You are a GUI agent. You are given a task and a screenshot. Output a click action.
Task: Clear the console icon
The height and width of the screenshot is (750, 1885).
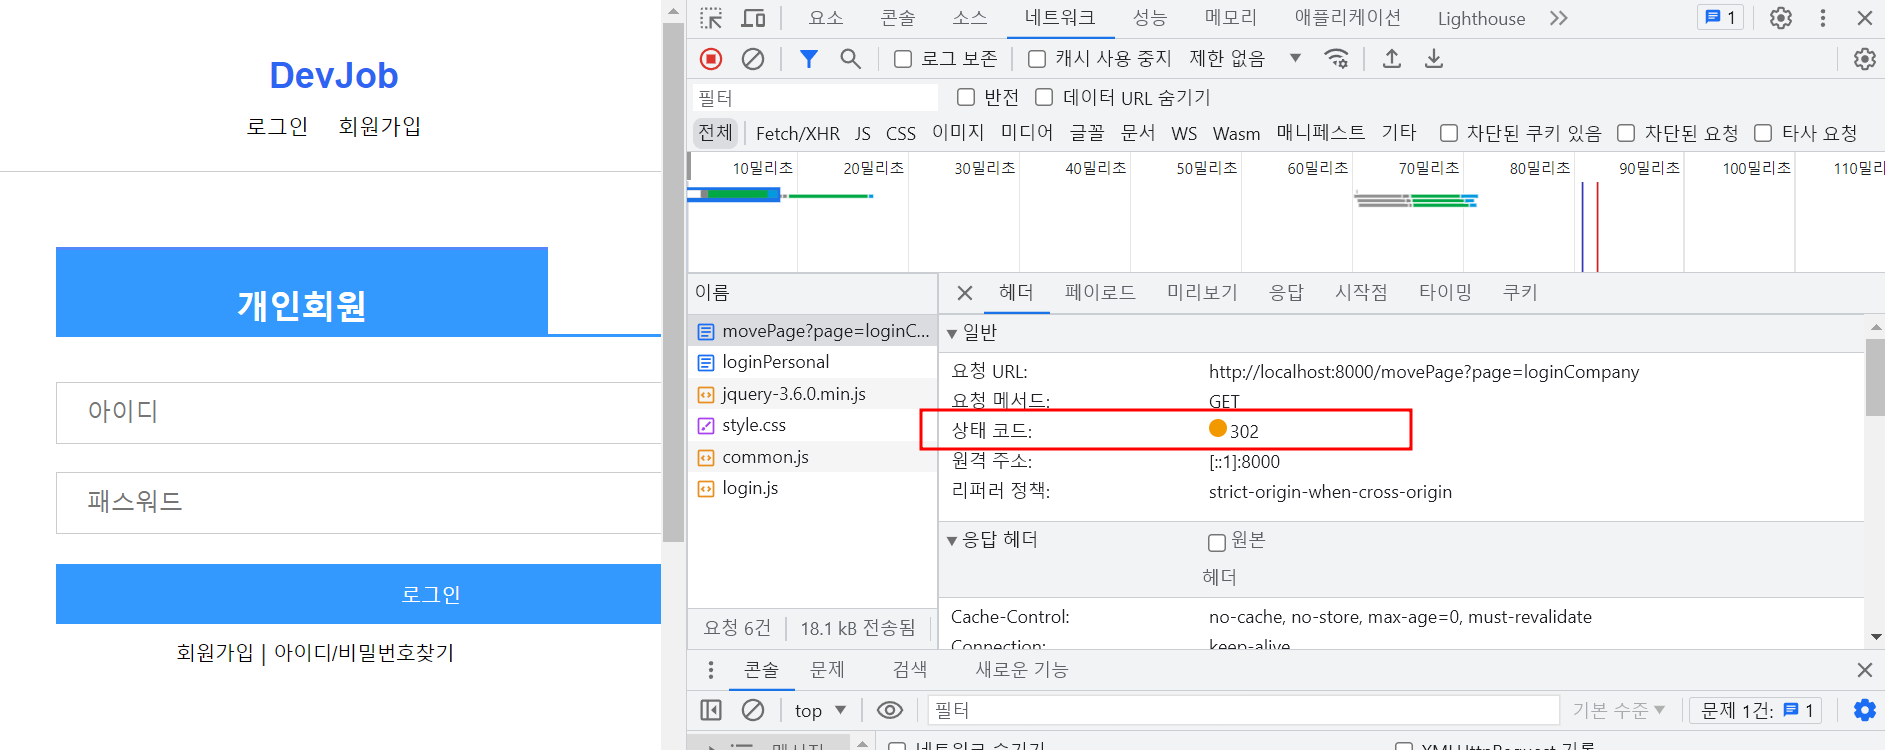coord(753,710)
